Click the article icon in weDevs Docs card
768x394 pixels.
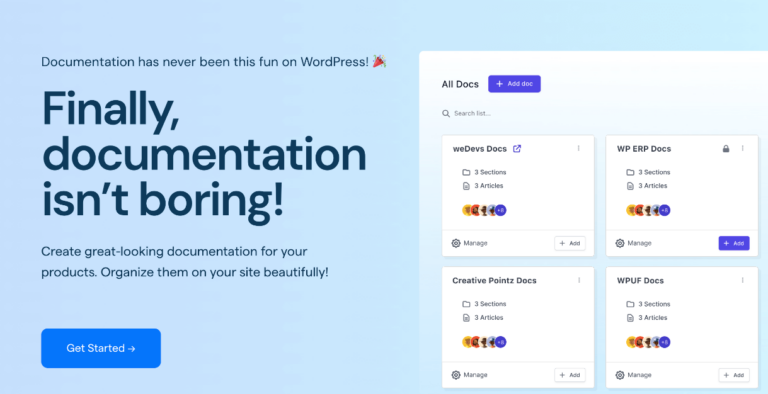pyautogui.click(x=466, y=186)
